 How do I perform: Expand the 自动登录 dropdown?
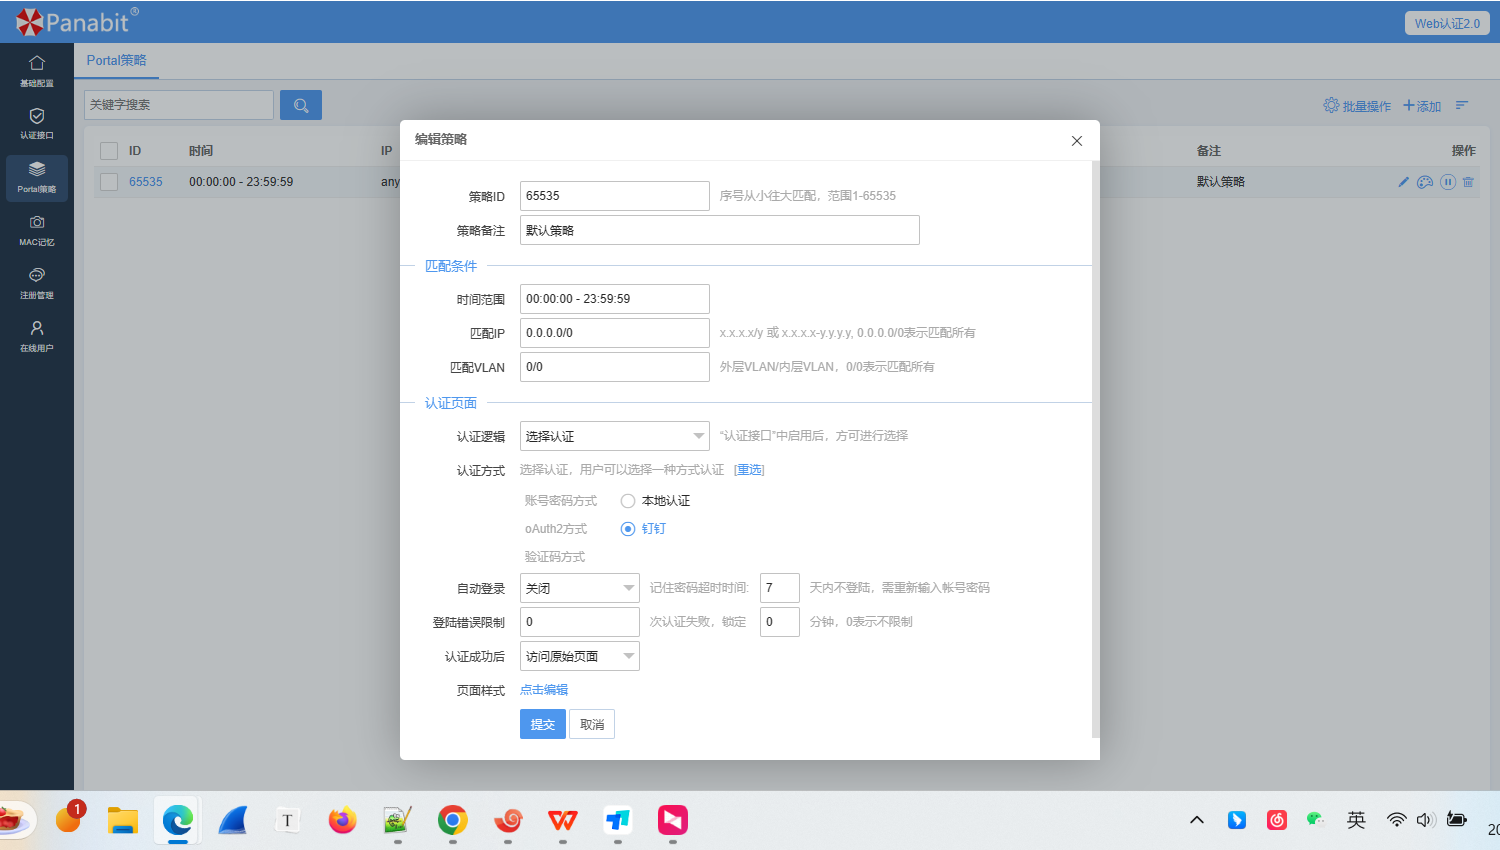click(x=580, y=588)
